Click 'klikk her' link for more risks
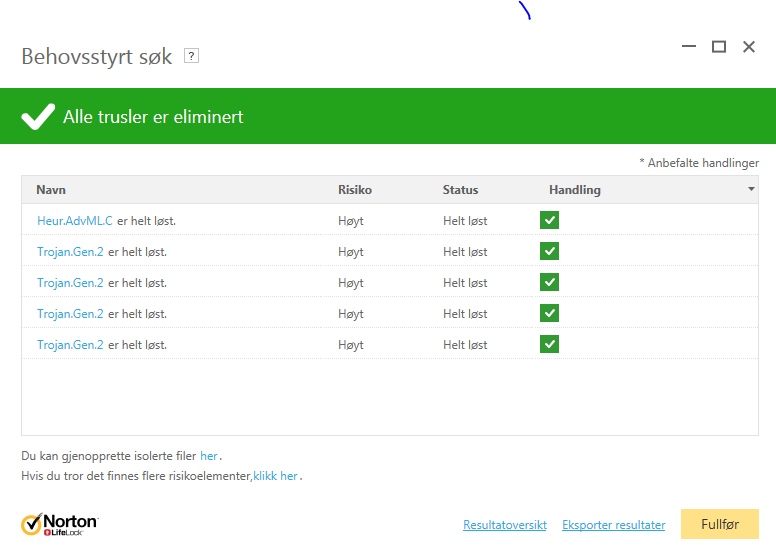 (275, 476)
